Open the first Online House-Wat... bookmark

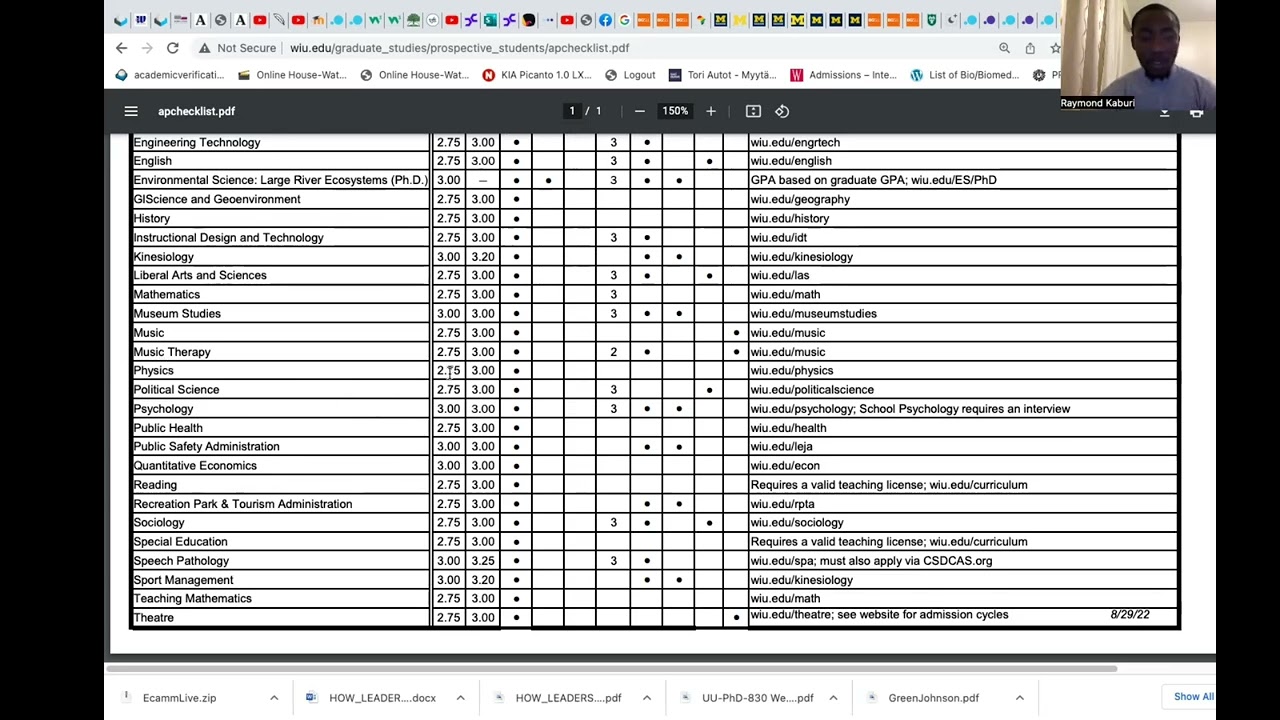[292, 75]
